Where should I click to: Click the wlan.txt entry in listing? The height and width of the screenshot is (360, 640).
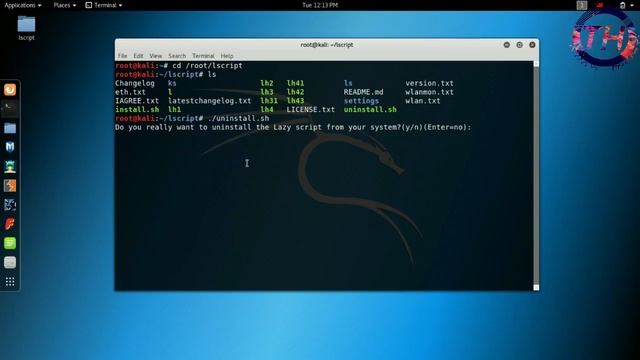(423, 101)
